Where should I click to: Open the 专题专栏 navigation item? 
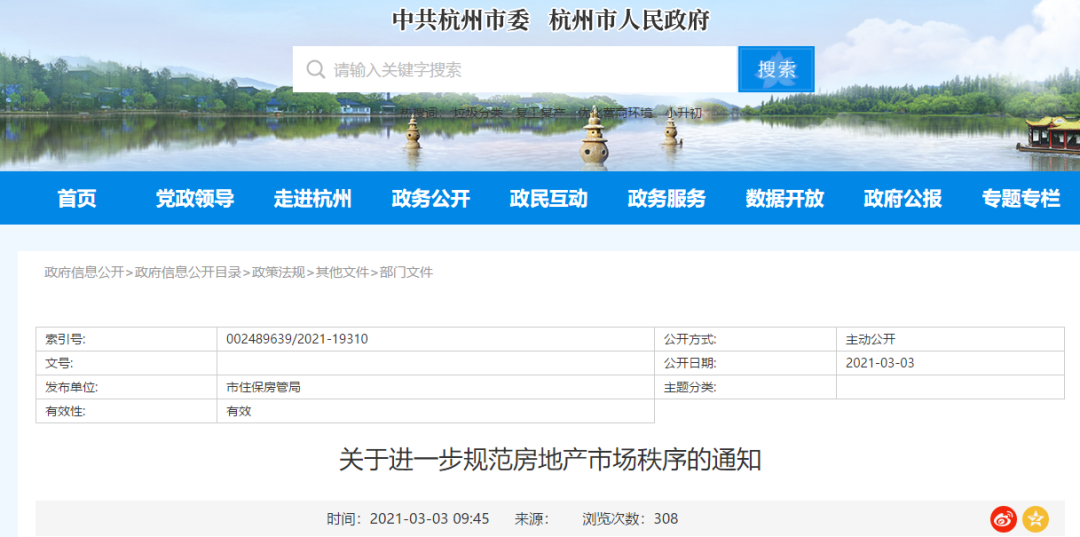[x=1021, y=198]
